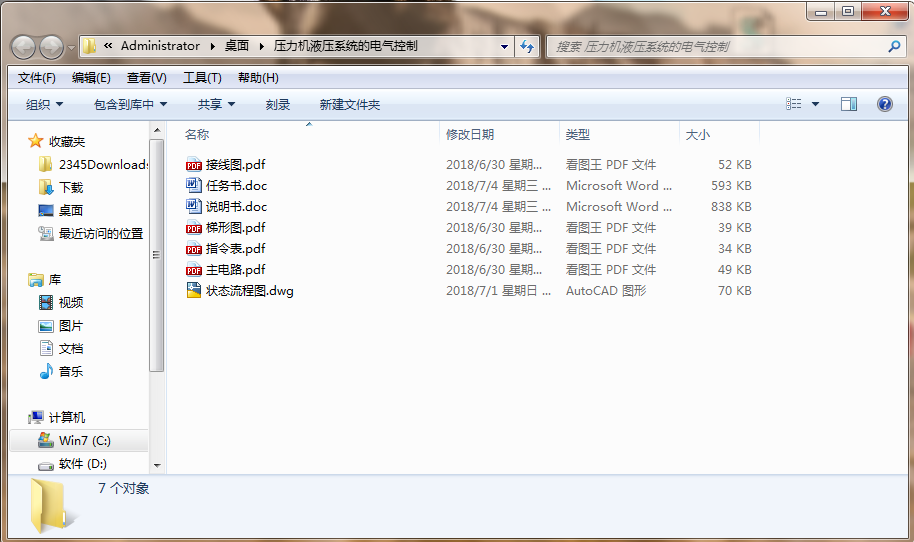The image size is (914, 542).
Task: Select the AutoCAD 图形 type cell
Action: 606,290
